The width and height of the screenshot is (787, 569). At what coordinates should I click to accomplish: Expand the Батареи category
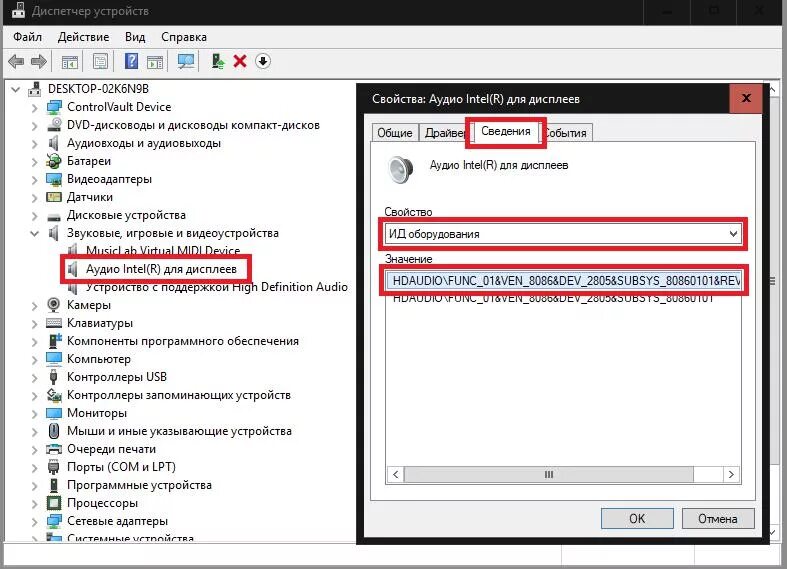(35, 162)
